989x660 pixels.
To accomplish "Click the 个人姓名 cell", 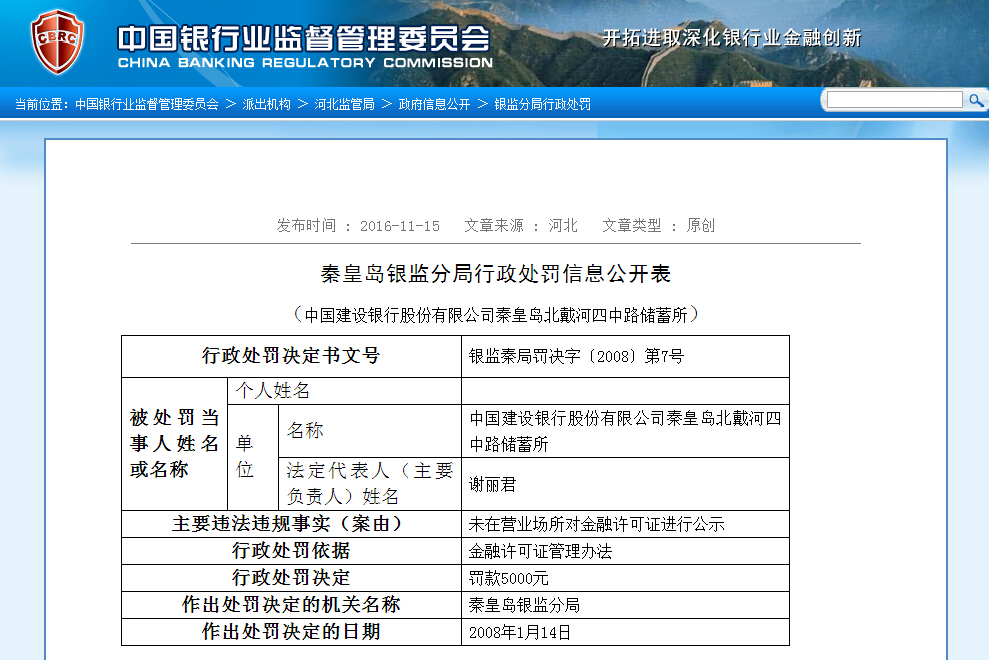I will (344, 391).
